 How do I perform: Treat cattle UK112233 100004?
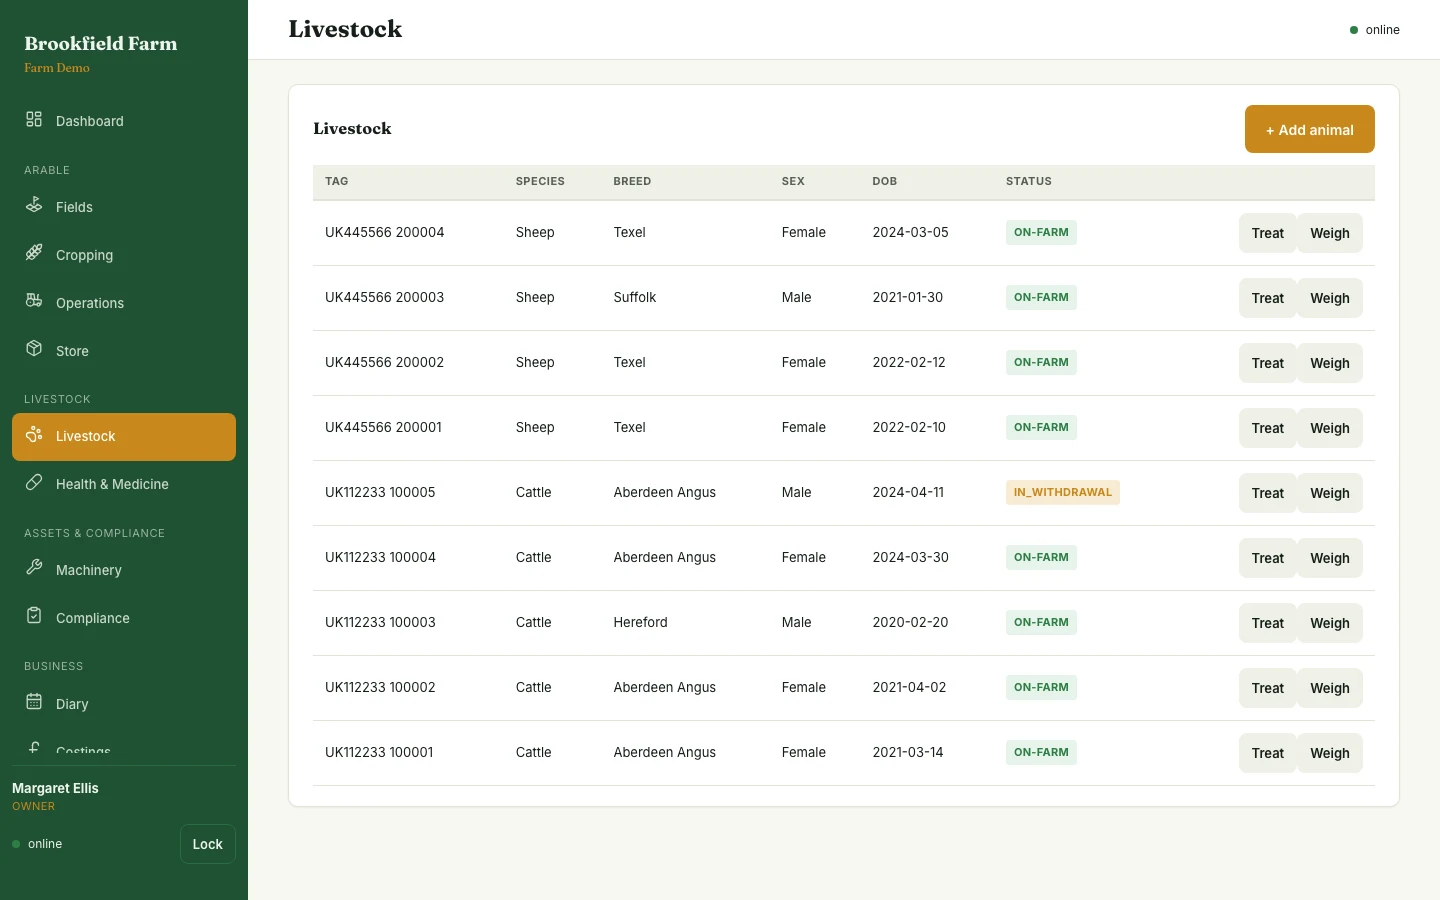click(x=1267, y=558)
